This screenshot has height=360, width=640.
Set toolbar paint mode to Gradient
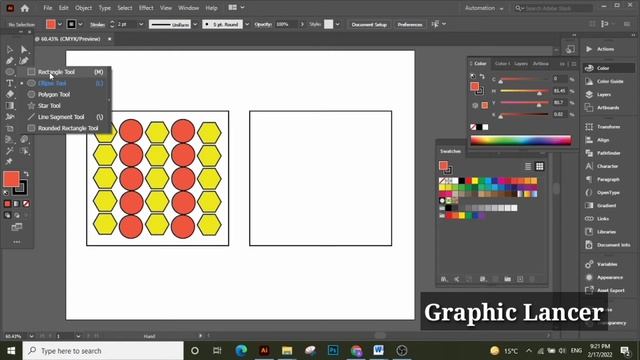[x=17, y=204]
